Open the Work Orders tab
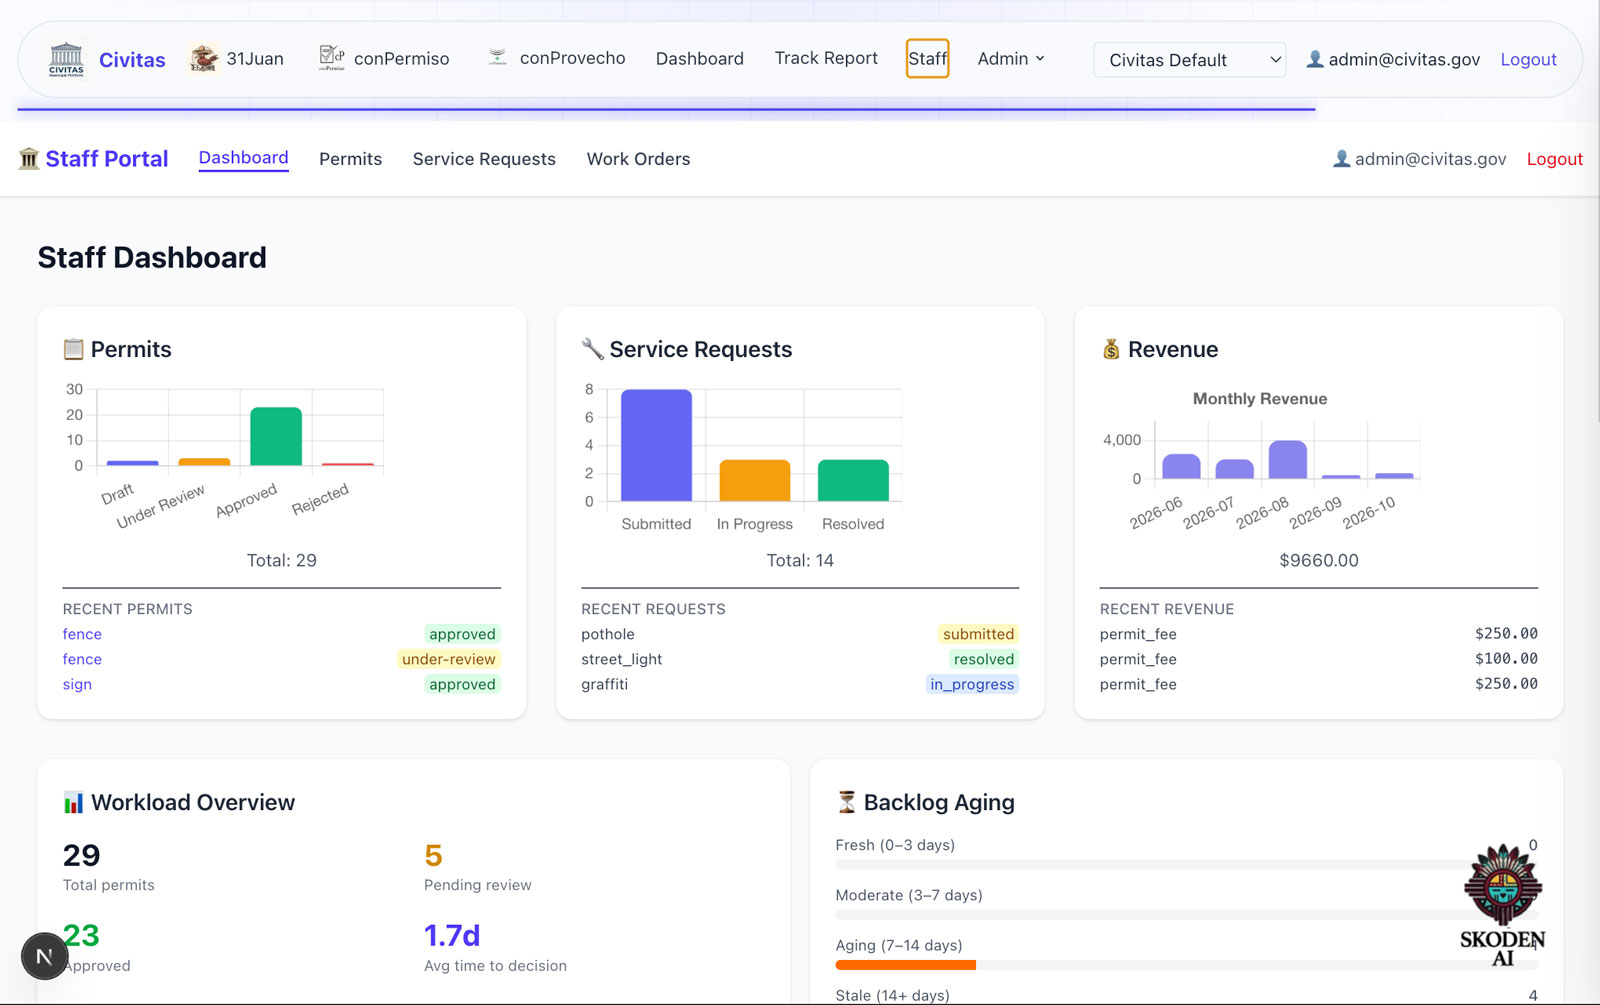 click(x=638, y=159)
